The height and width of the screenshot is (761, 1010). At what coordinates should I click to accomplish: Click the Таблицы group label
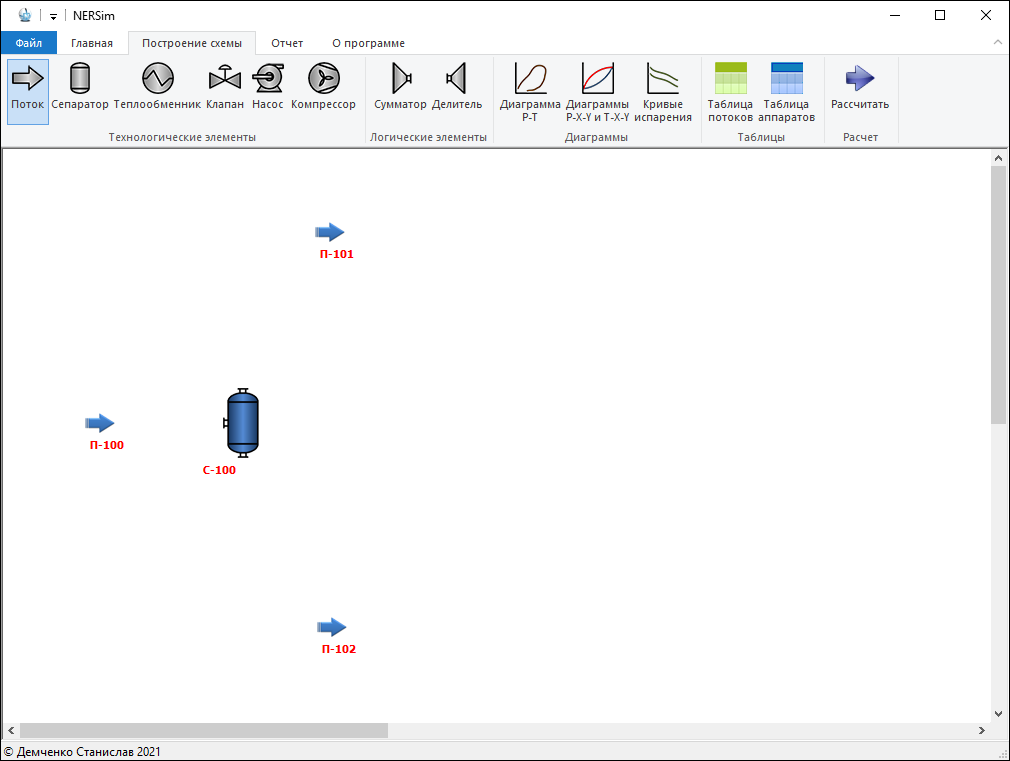pos(761,137)
